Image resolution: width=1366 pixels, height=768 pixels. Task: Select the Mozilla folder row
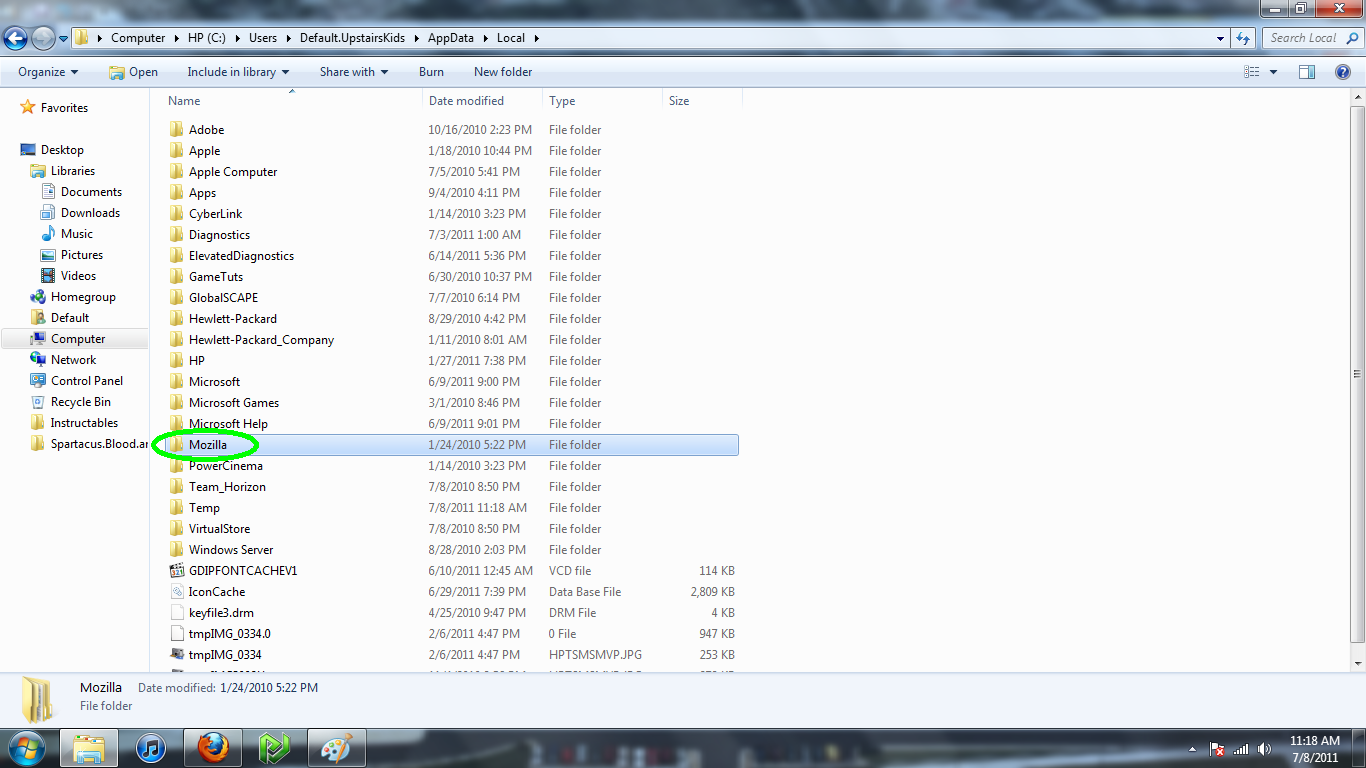tap(452, 445)
